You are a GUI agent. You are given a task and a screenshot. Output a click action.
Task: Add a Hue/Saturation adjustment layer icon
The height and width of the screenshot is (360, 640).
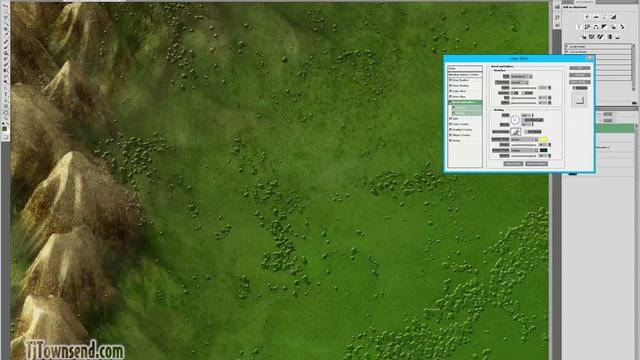click(x=587, y=27)
